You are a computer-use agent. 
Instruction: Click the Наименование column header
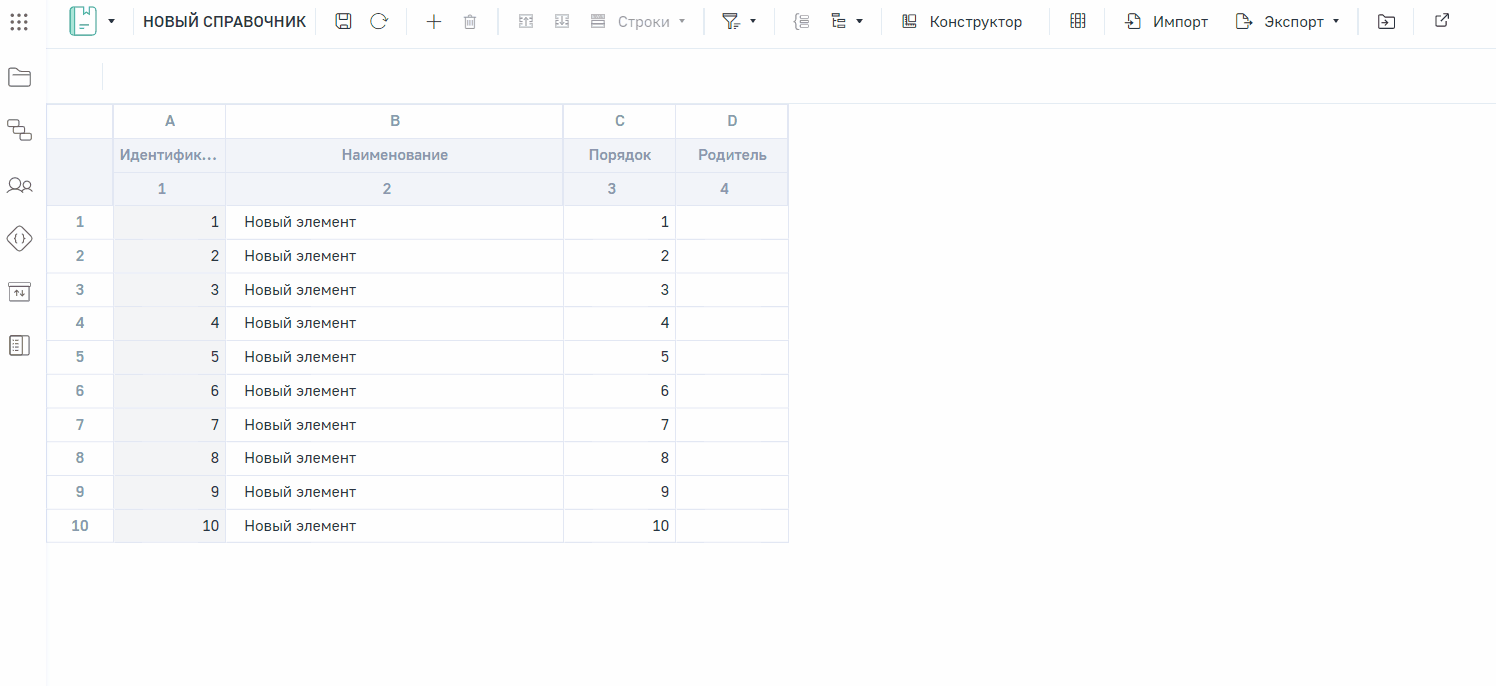[x=395, y=155]
